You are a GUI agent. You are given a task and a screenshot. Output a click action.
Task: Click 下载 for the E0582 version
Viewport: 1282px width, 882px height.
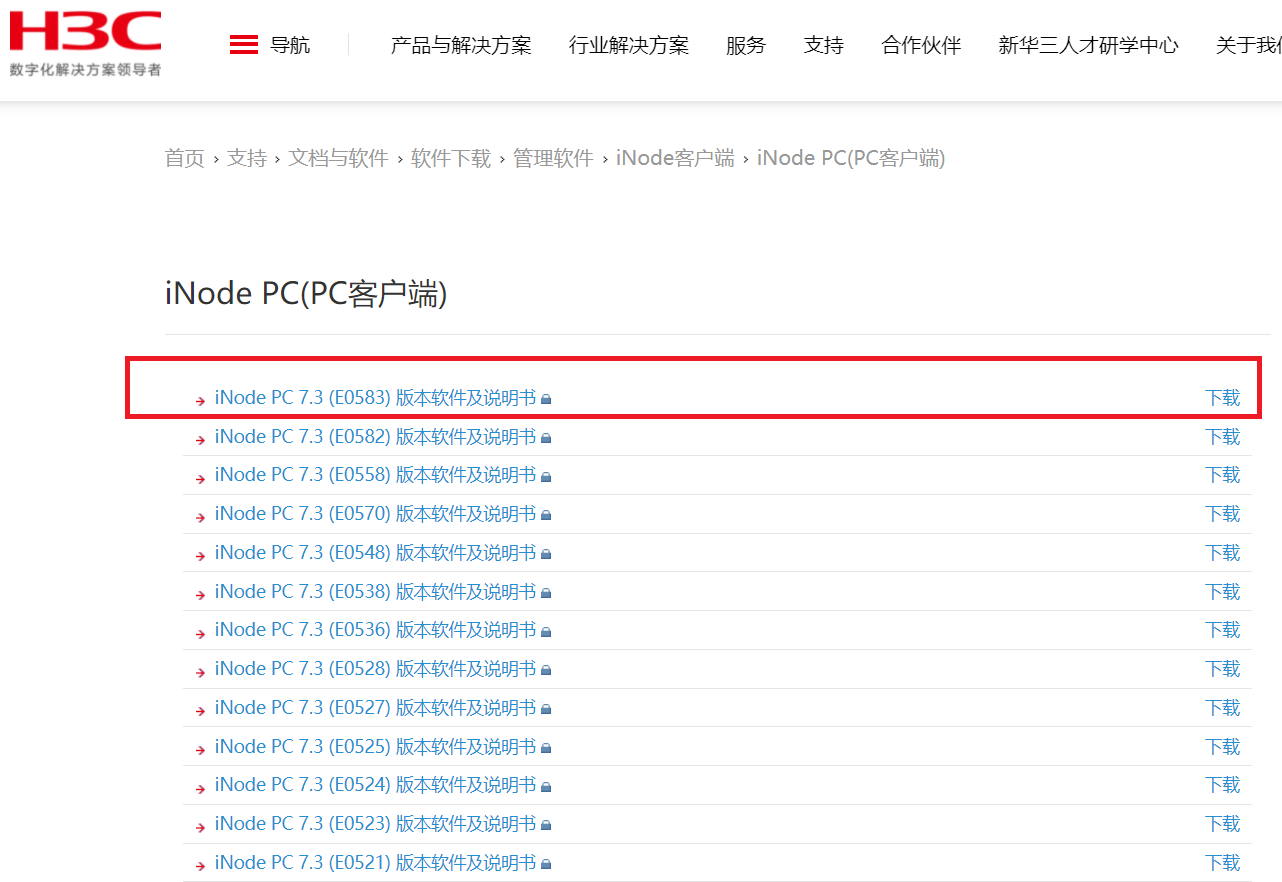point(1223,437)
